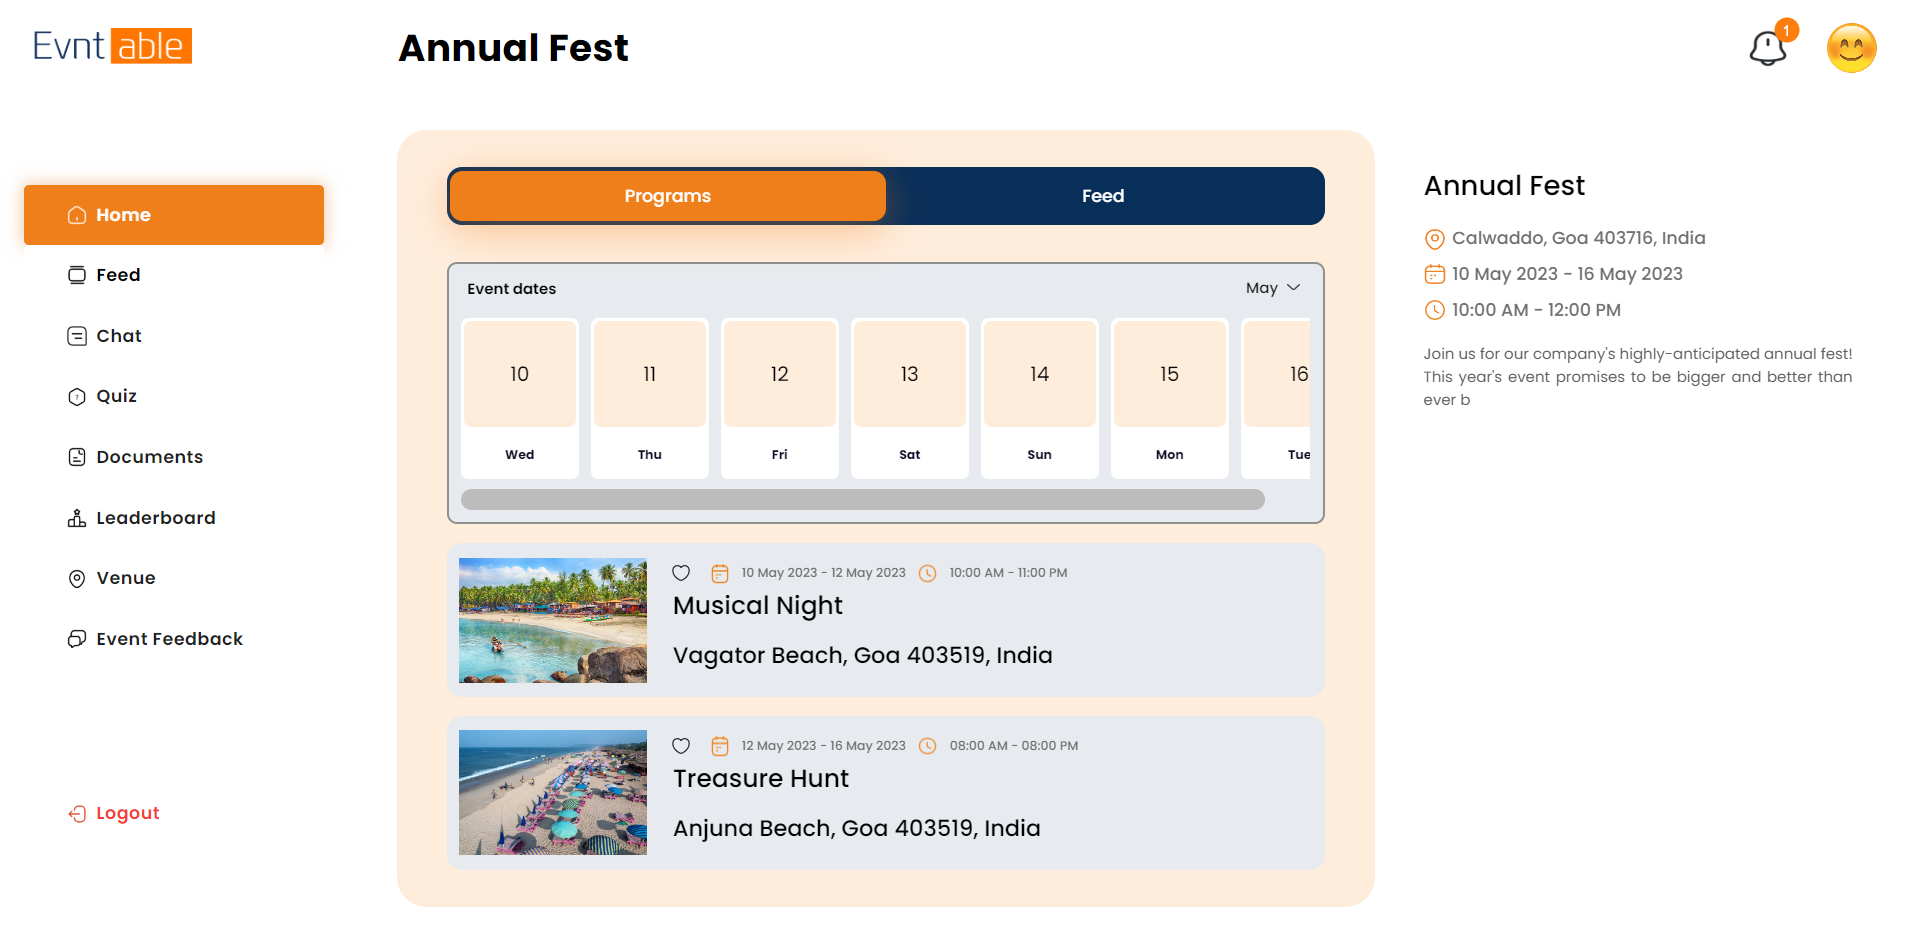Select the 10 Wed date card

coord(519,398)
